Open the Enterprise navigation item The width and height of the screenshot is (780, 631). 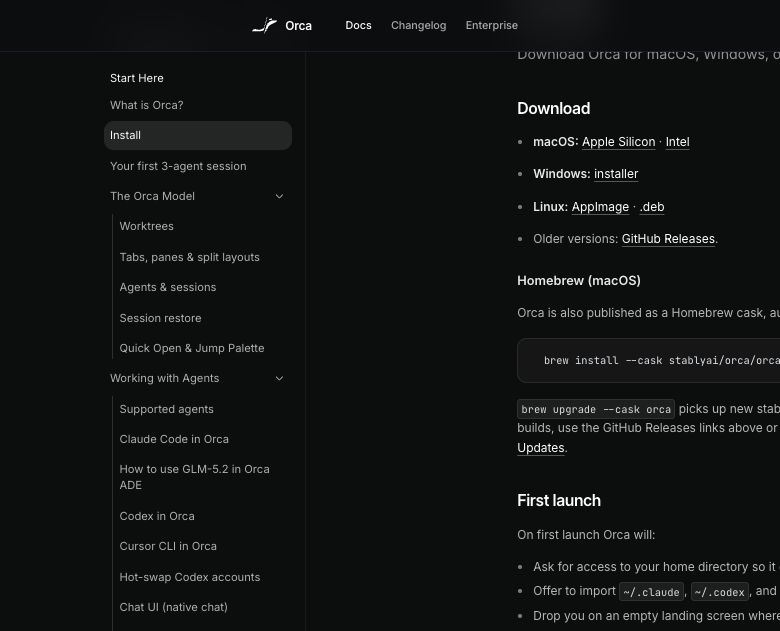(491, 25)
